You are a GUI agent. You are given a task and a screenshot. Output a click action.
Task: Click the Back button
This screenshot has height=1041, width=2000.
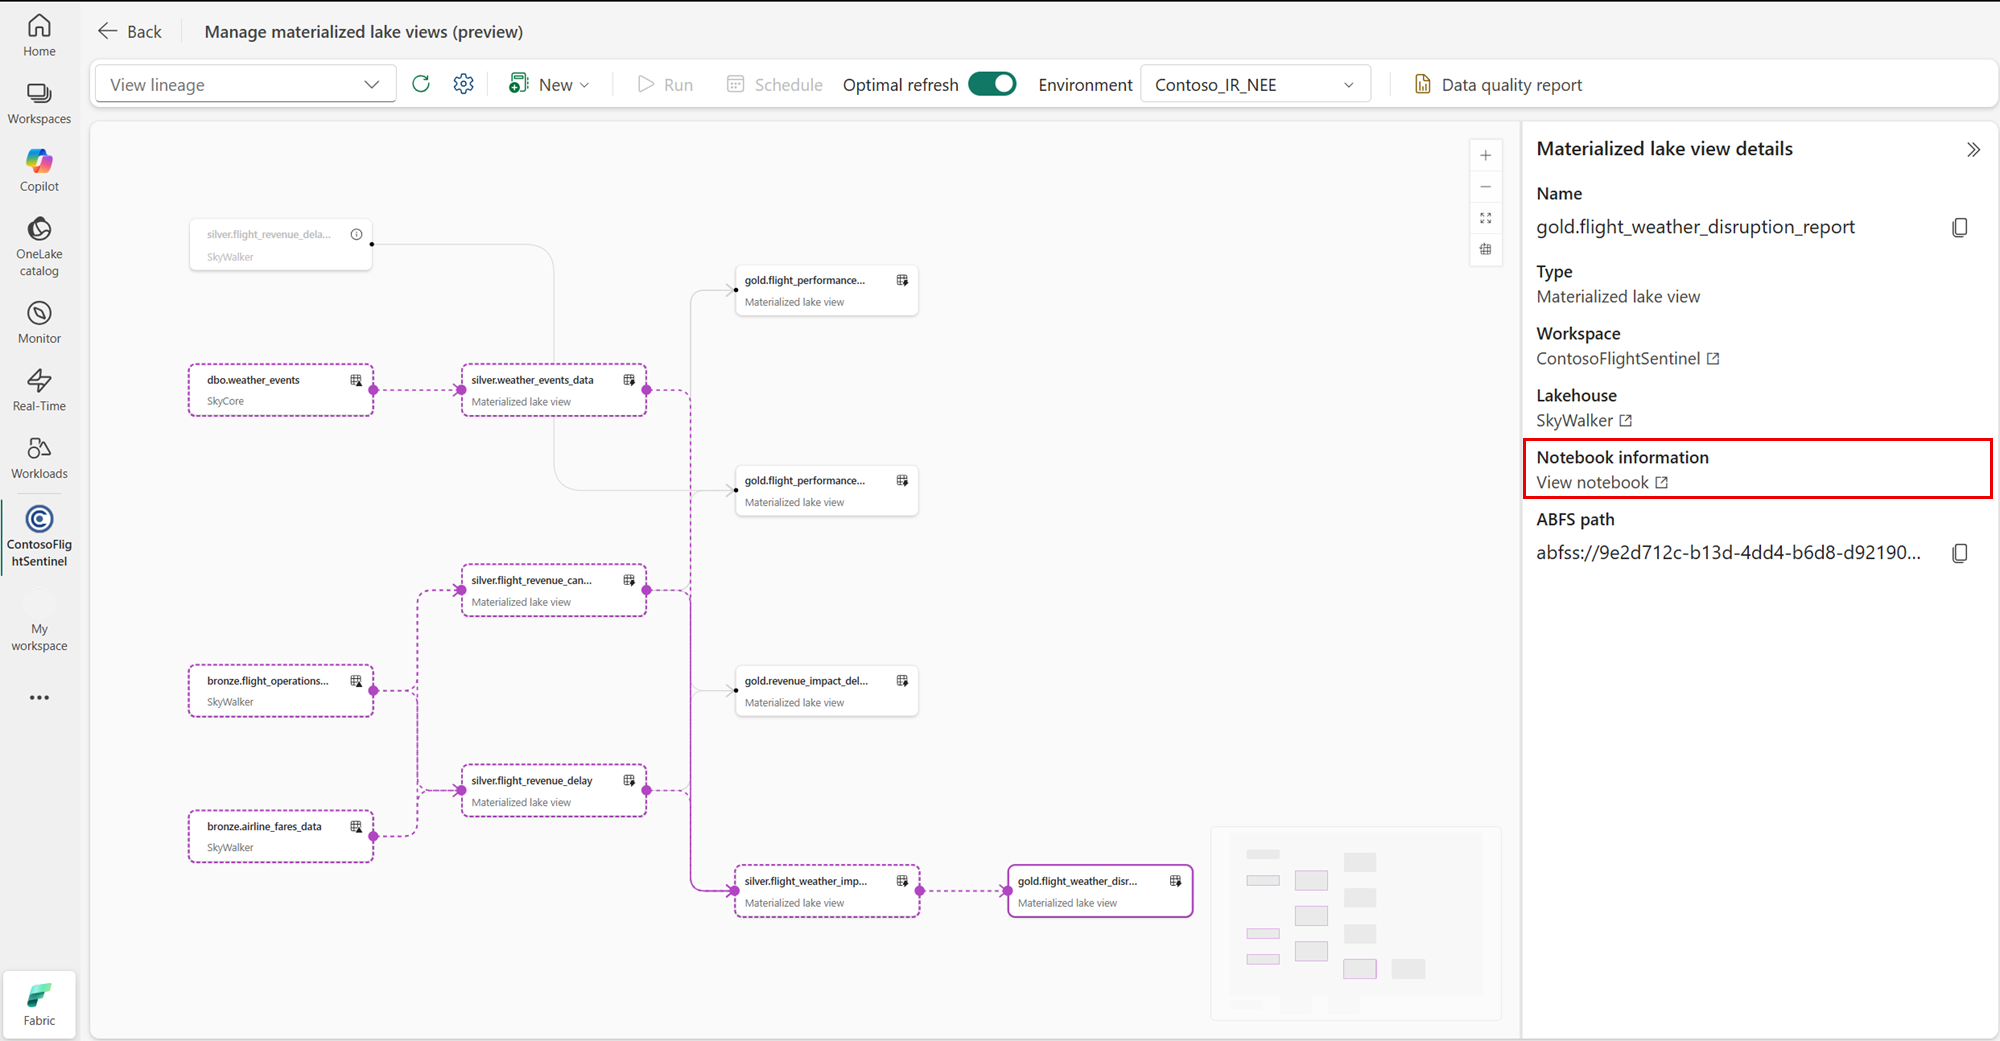(x=130, y=31)
